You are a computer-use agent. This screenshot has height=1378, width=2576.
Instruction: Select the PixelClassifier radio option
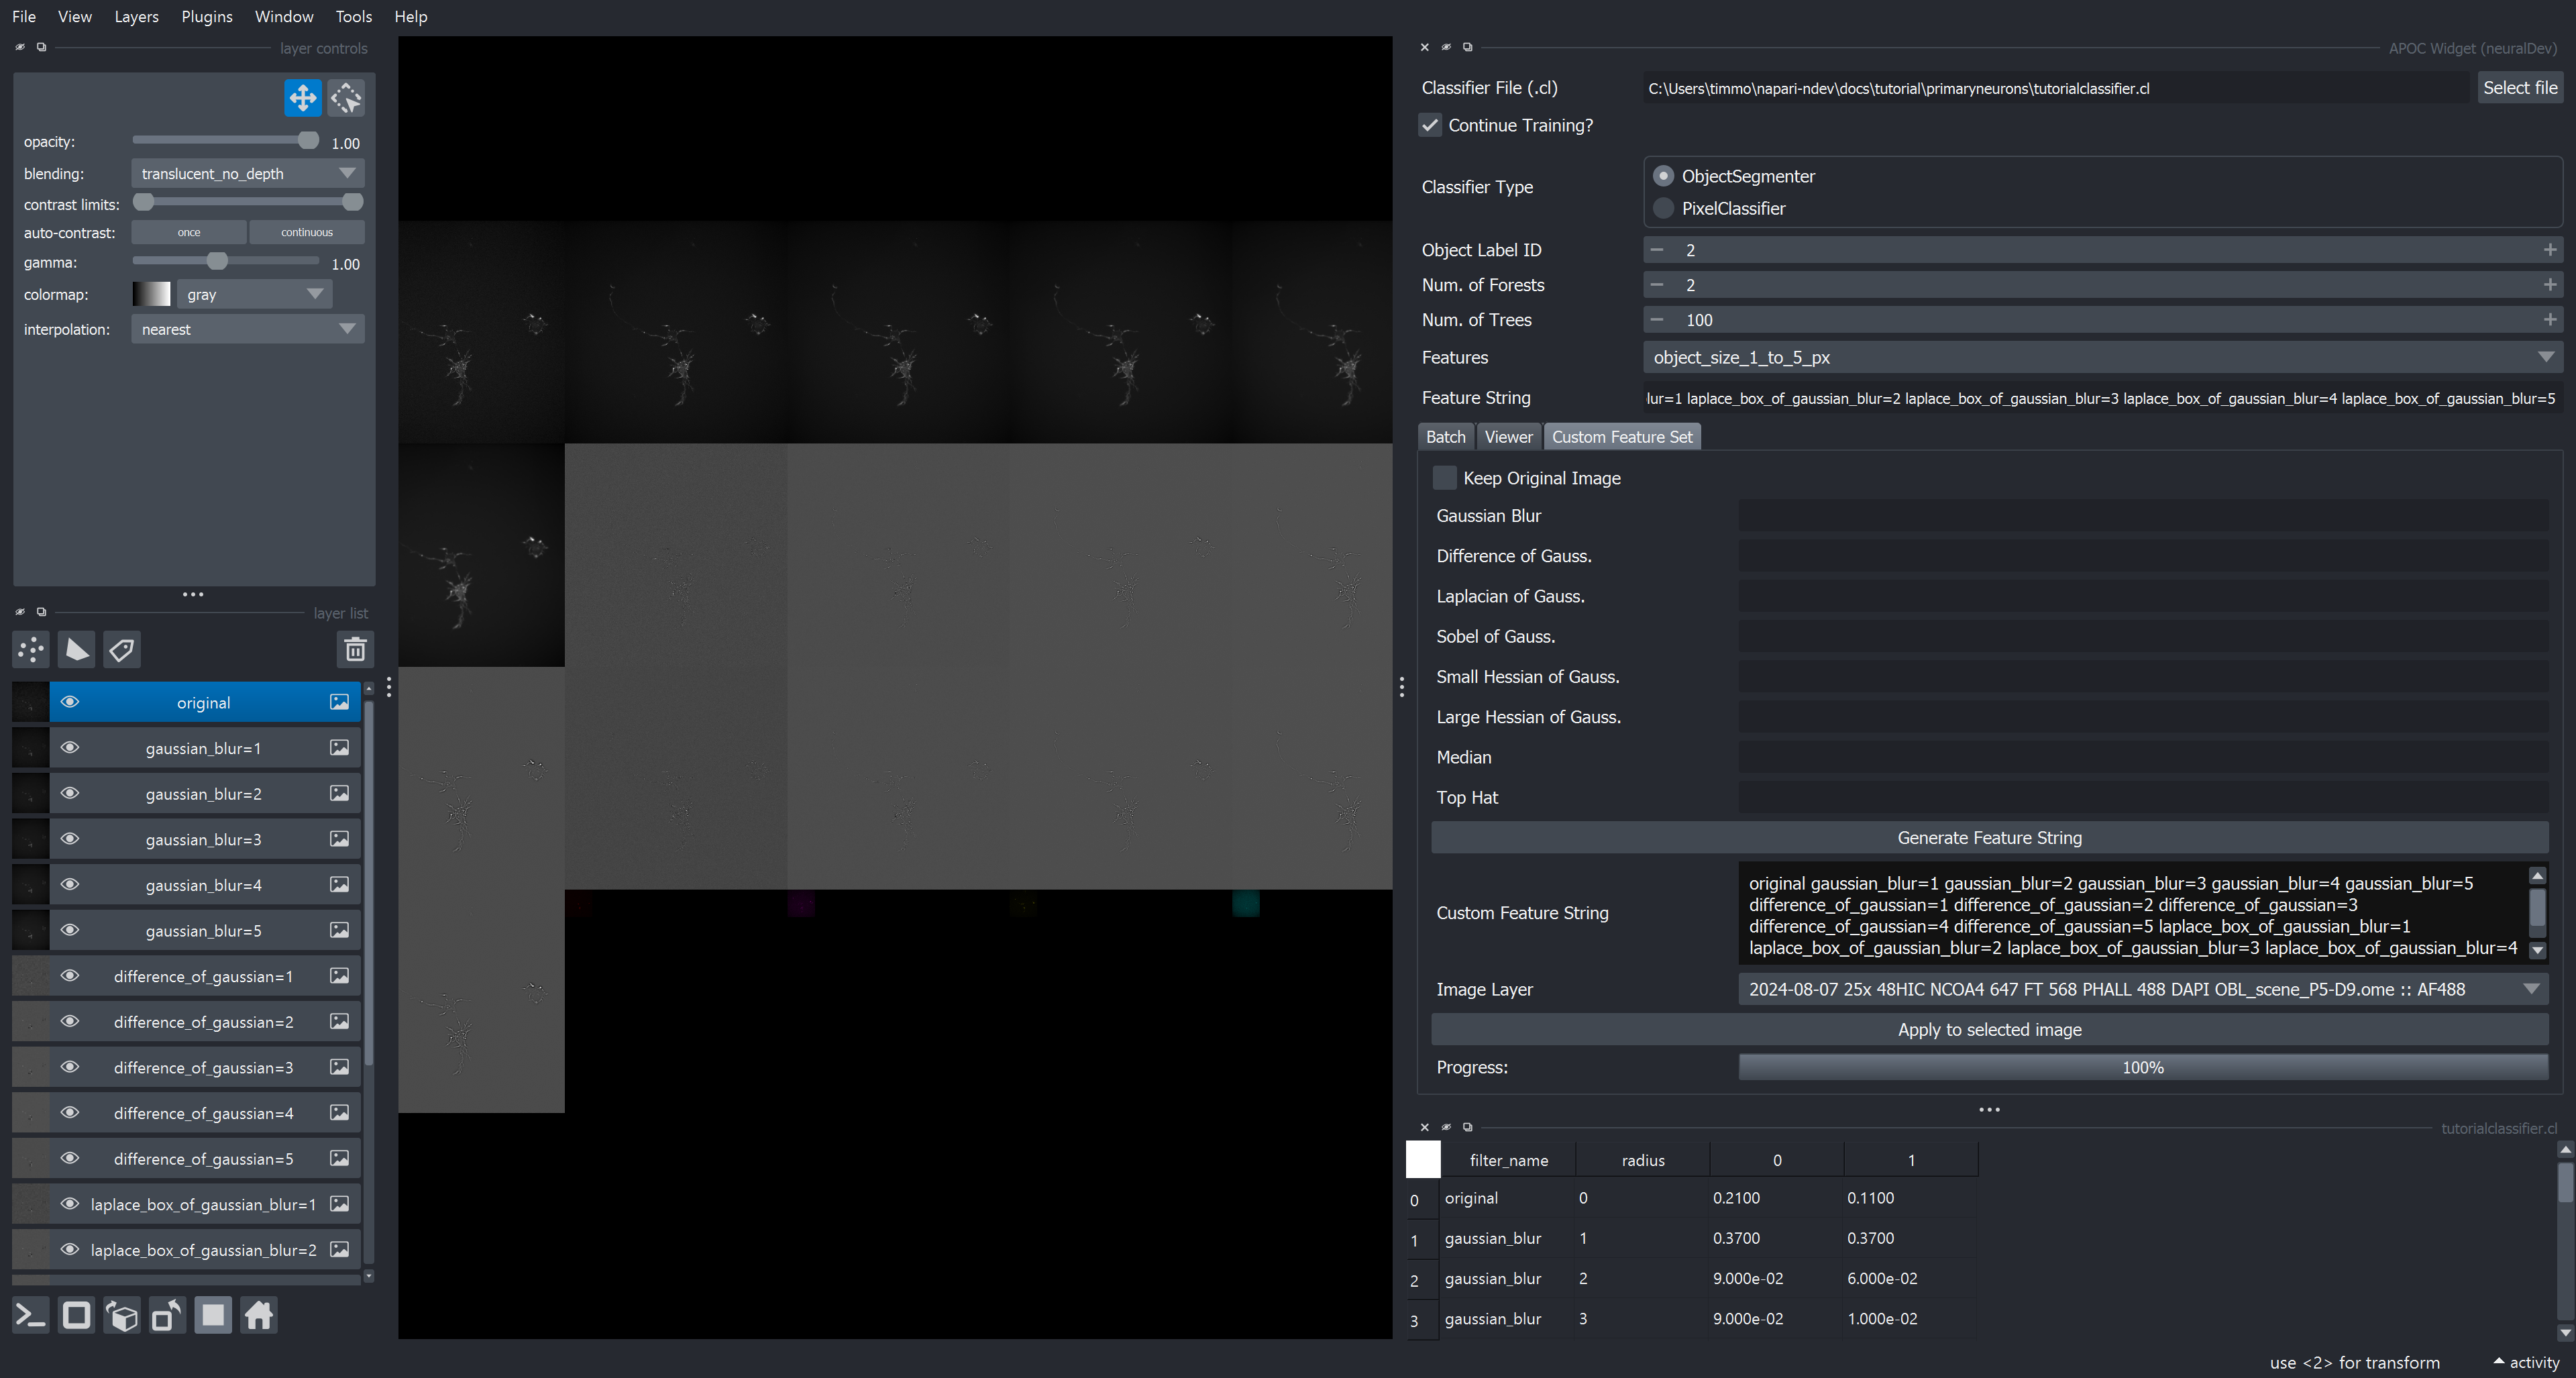pyautogui.click(x=1663, y=208)
